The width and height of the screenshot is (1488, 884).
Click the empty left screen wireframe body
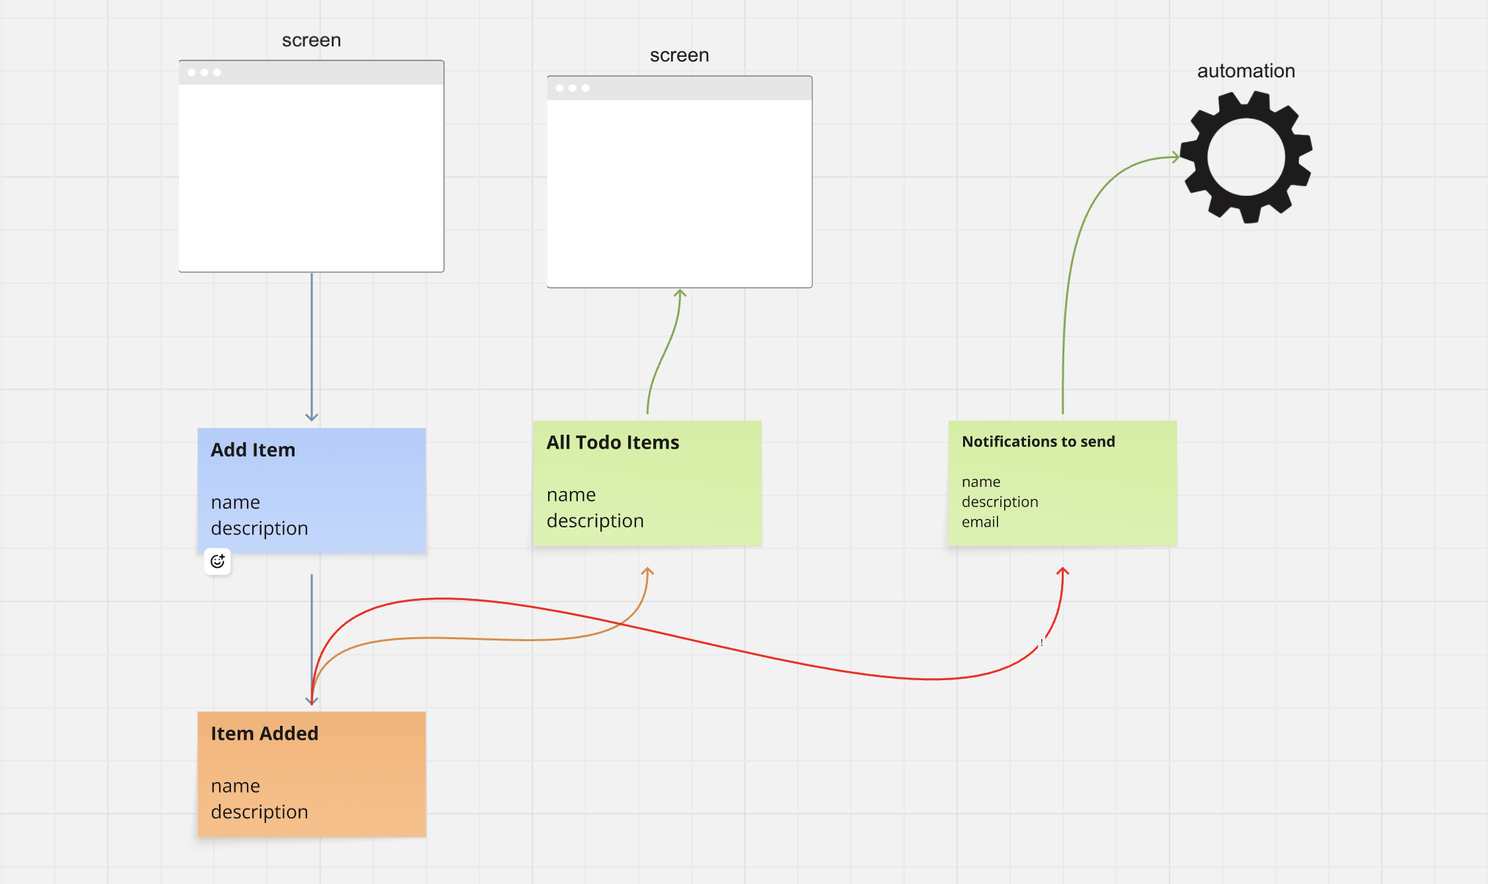(x=311, y=175)
